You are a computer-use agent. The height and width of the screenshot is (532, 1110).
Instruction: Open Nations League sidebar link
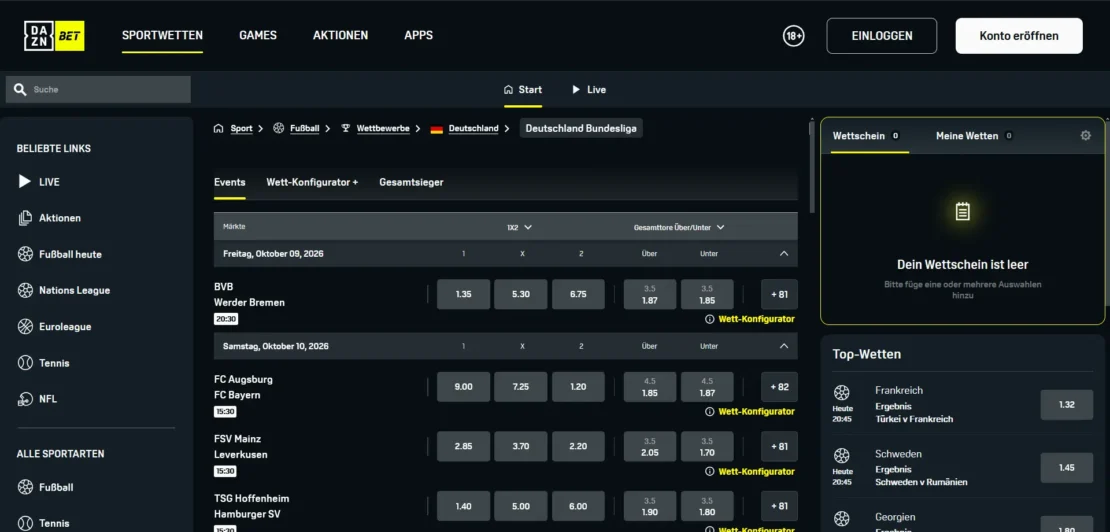click(64, 290)
